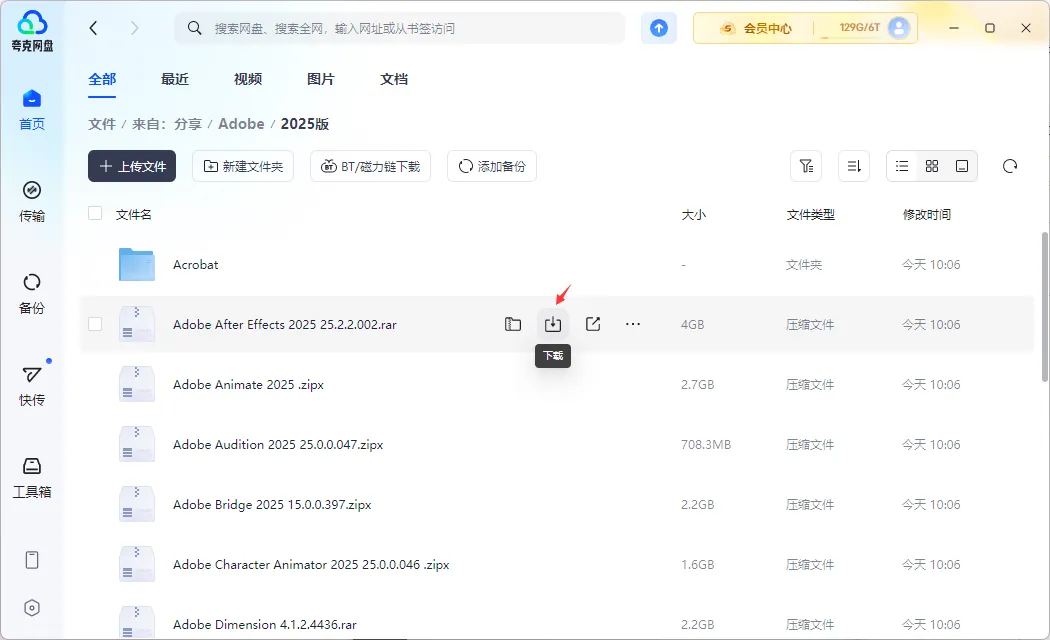Screen dimensions: 1050x640
Task: Open Adobe After Effects 2025 25.2.2.002.rar
Action: tap(285, 324)
